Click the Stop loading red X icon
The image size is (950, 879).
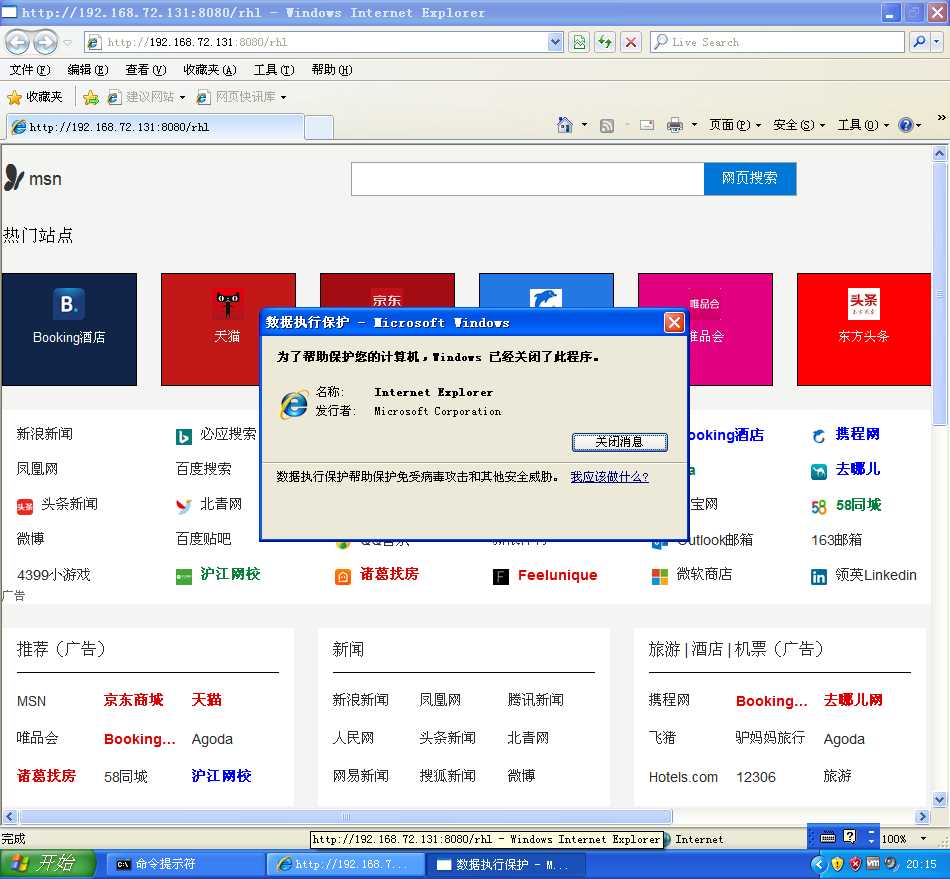631,42
